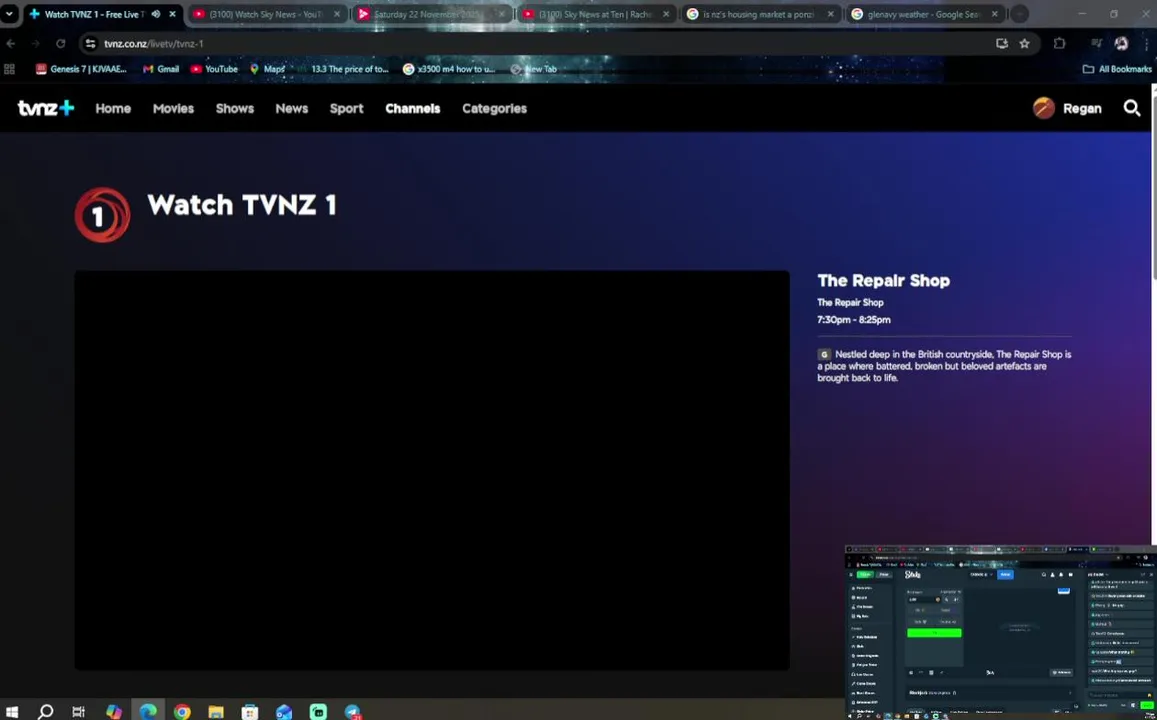Viewport: 1157px width, 720px height.
Task: Open the Sport section
Action: [346, 108]
